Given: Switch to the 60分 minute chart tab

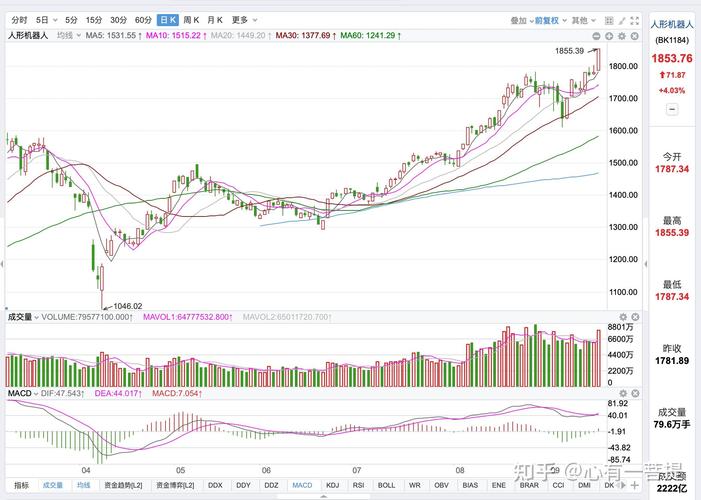Looking at the screenshot, I should 143,19.
